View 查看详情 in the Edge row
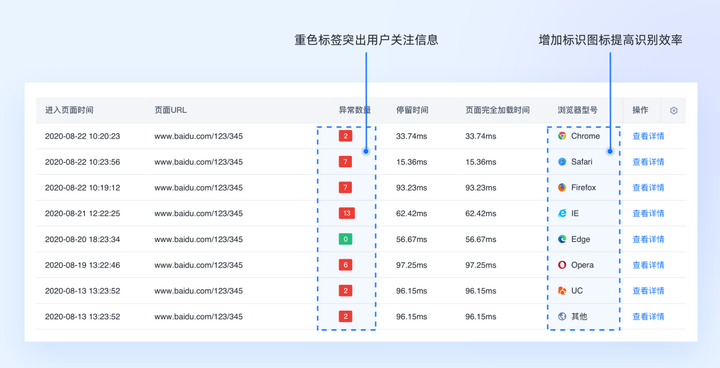Image resolution: width=720 pixels, height=368 pixels. coord(648,239)
